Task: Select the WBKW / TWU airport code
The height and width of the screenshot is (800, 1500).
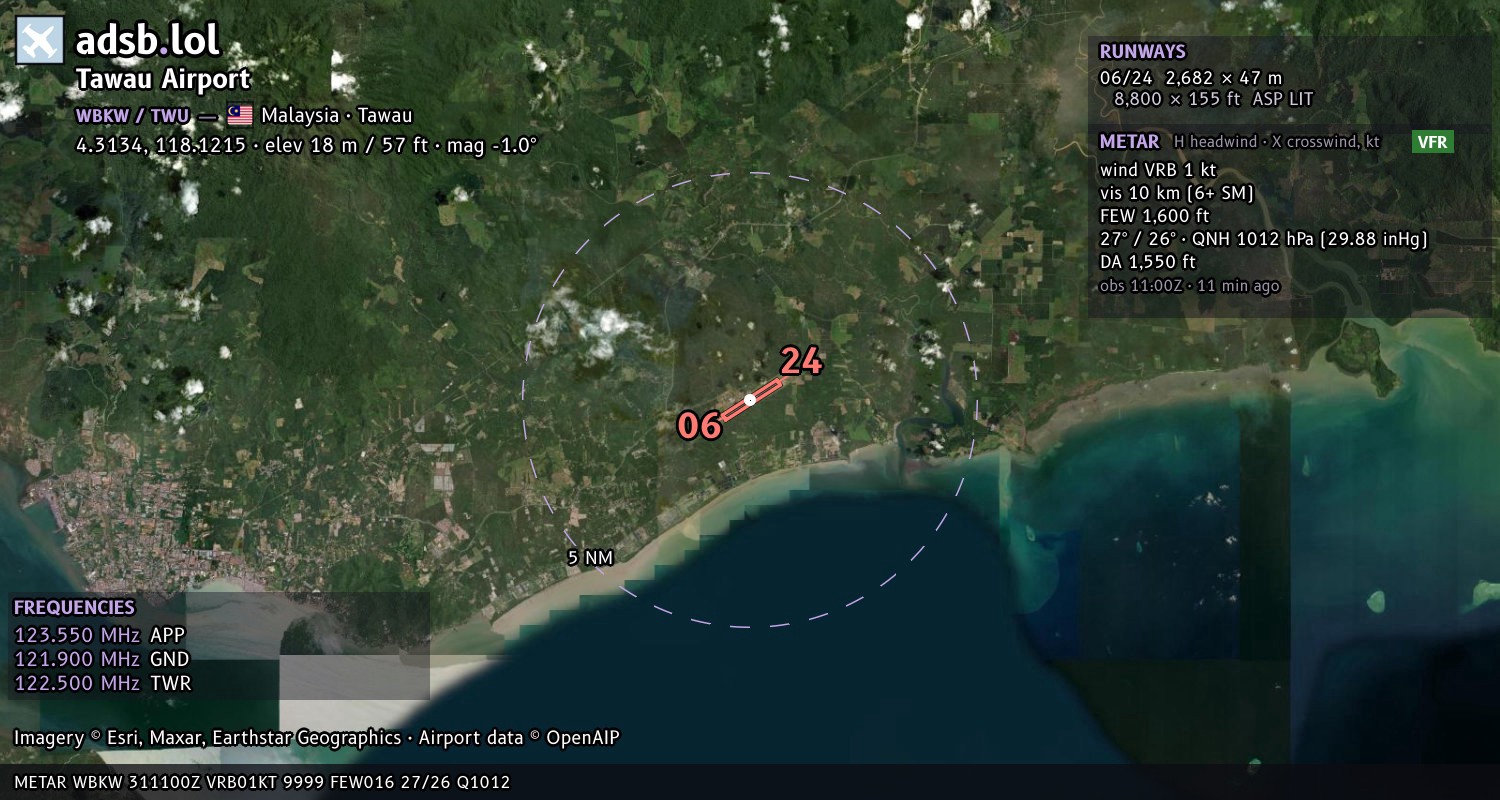Action: click(x=134, y=115)
